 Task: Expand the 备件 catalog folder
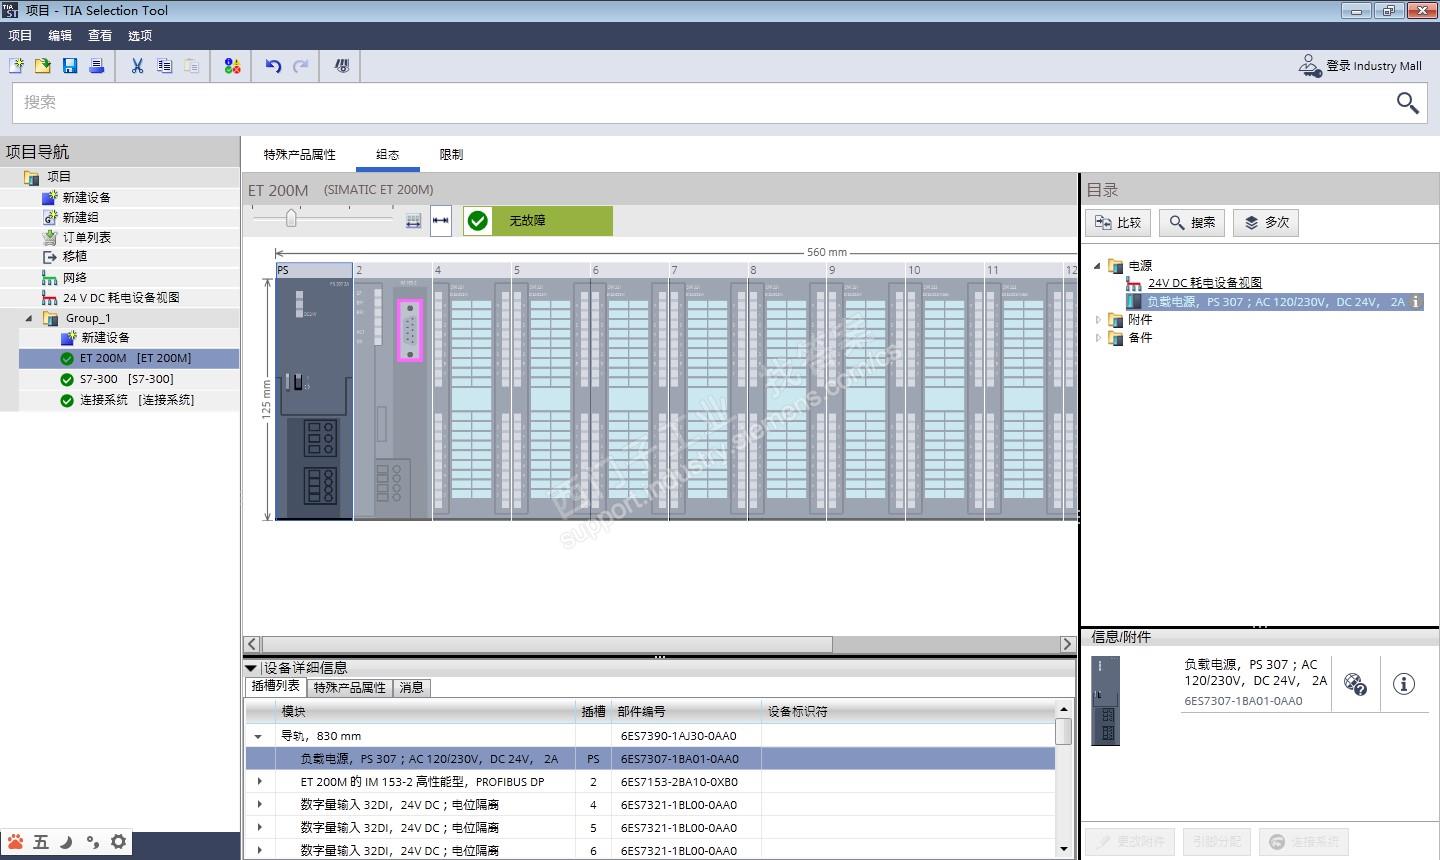1097,338
